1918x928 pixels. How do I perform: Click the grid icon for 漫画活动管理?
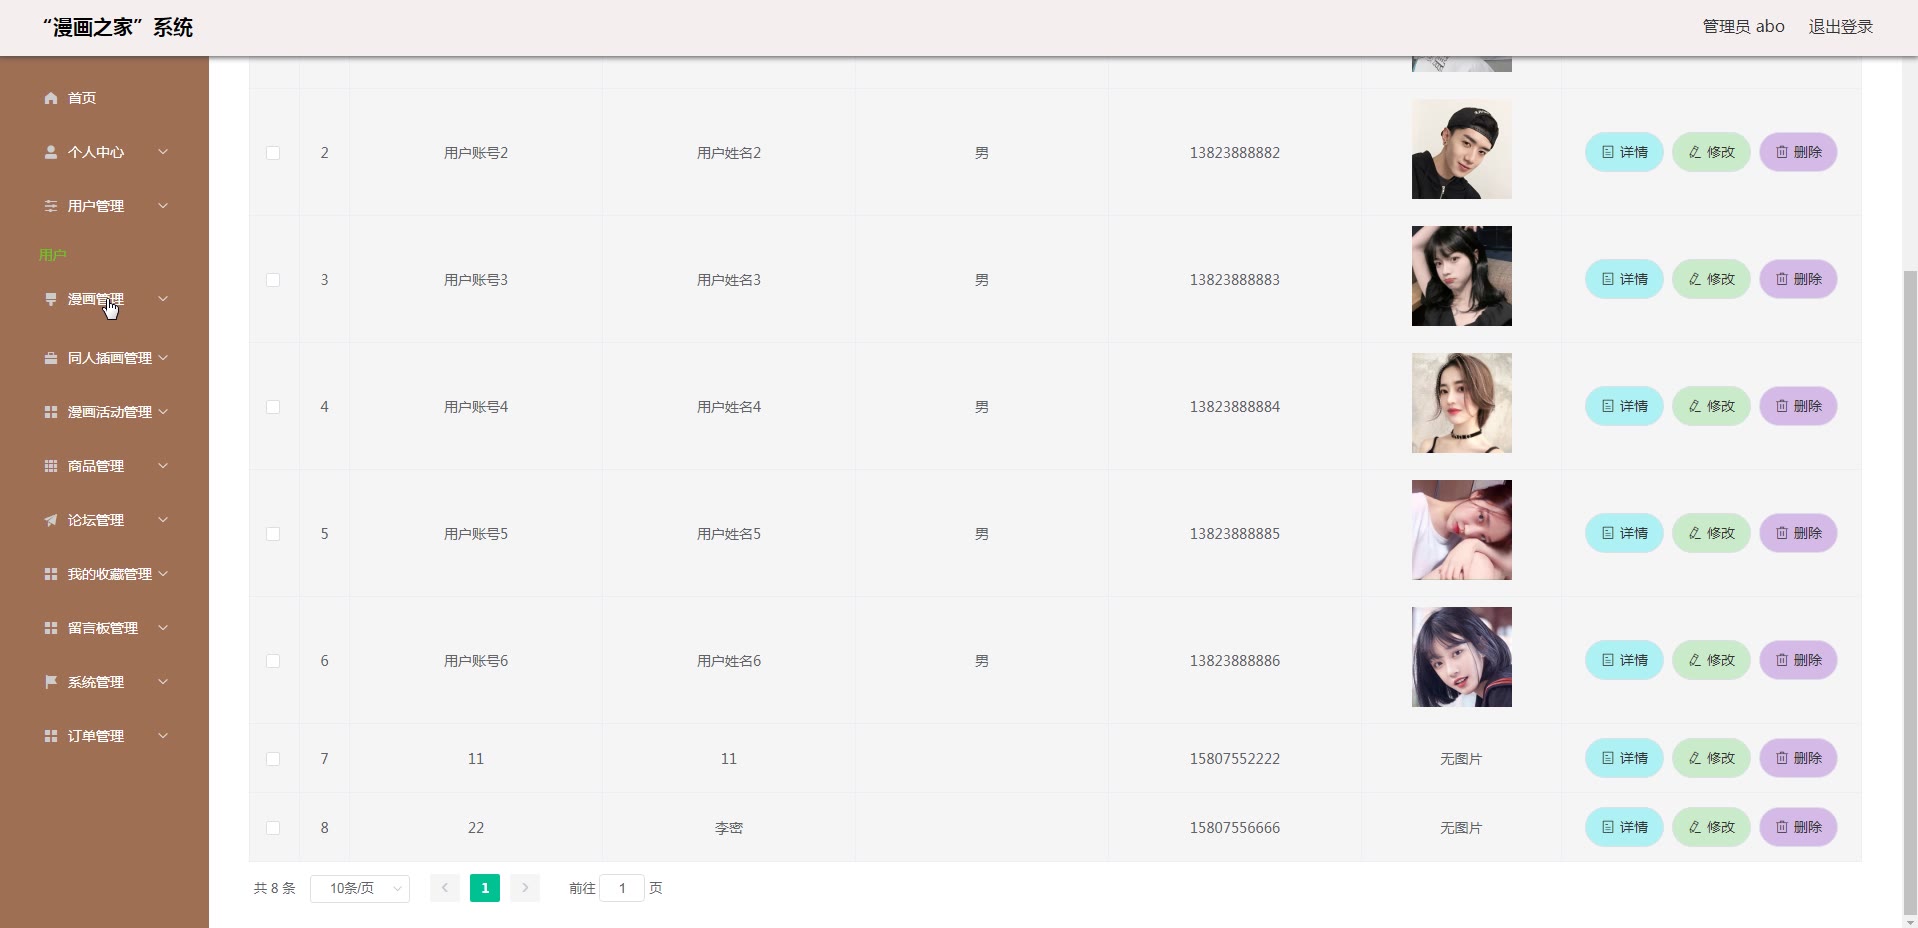[51, 412]
